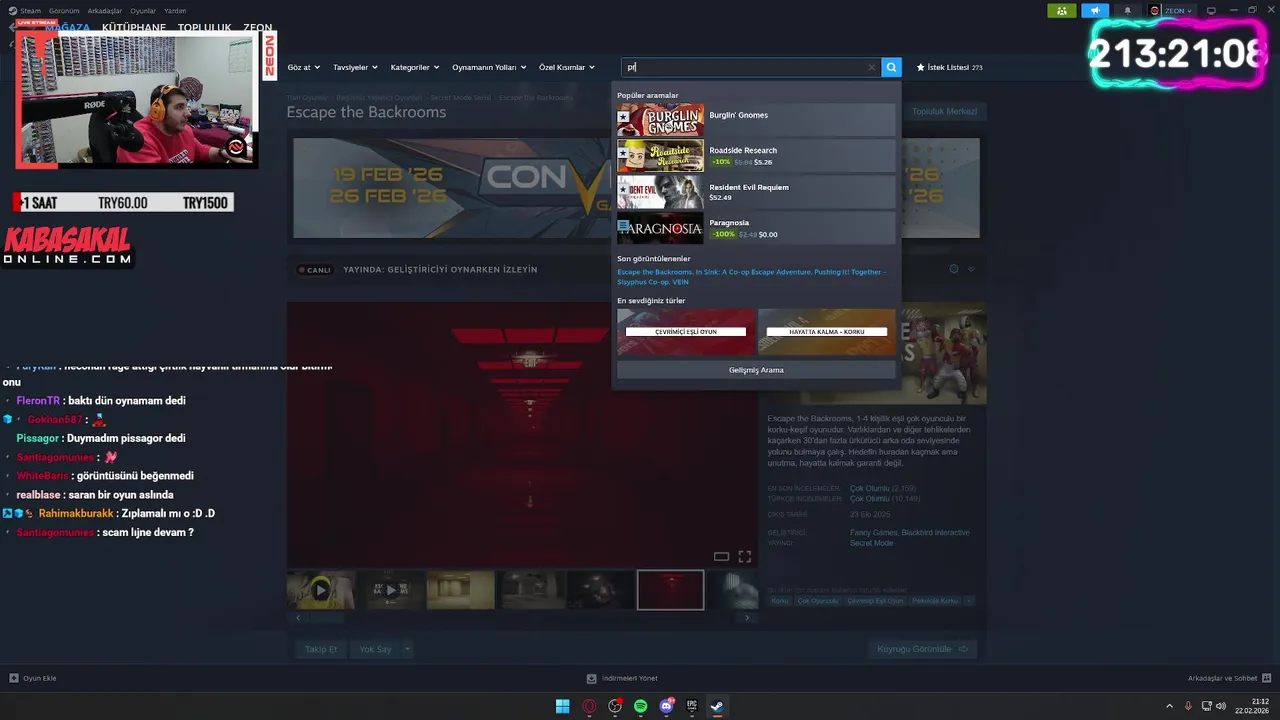The image size is (1280, 720).
Task: Select Roadside Research search suggestion
Action: pos(756,156)
